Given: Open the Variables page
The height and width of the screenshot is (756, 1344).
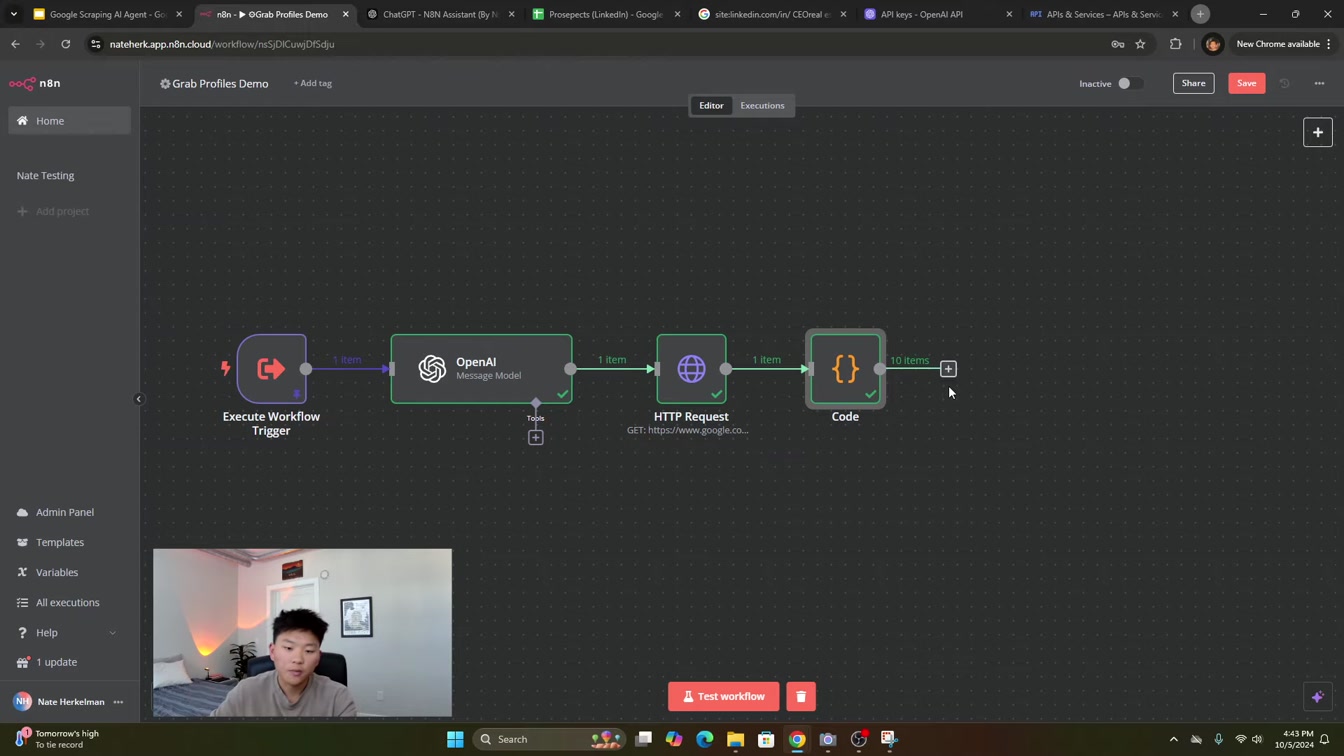Looking at the screenshot, I should tap(48, 572).
